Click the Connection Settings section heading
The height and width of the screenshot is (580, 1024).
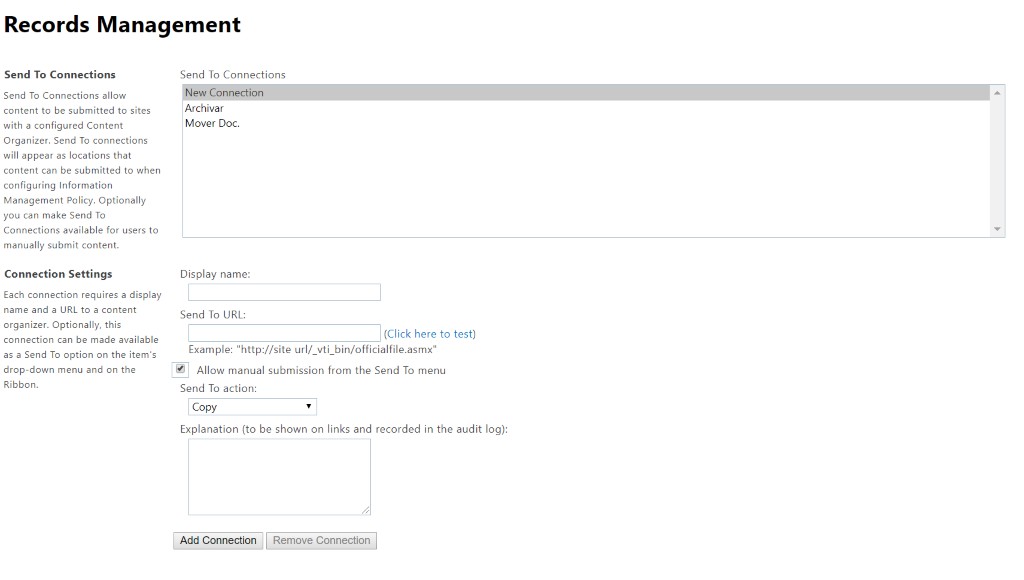(58, 274)
